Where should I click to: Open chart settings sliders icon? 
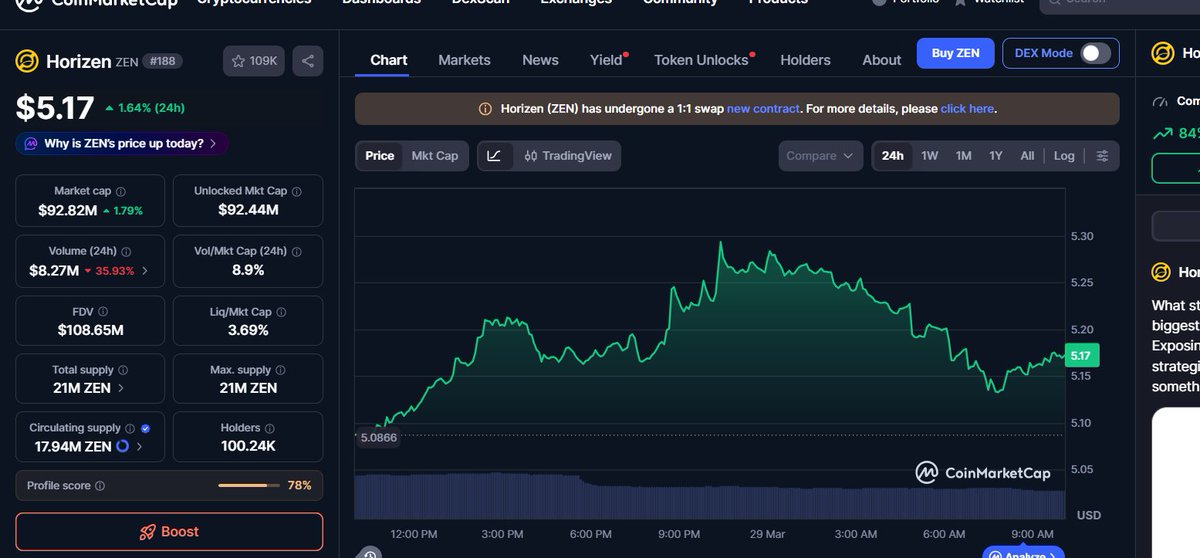[x=1103, y=156]
